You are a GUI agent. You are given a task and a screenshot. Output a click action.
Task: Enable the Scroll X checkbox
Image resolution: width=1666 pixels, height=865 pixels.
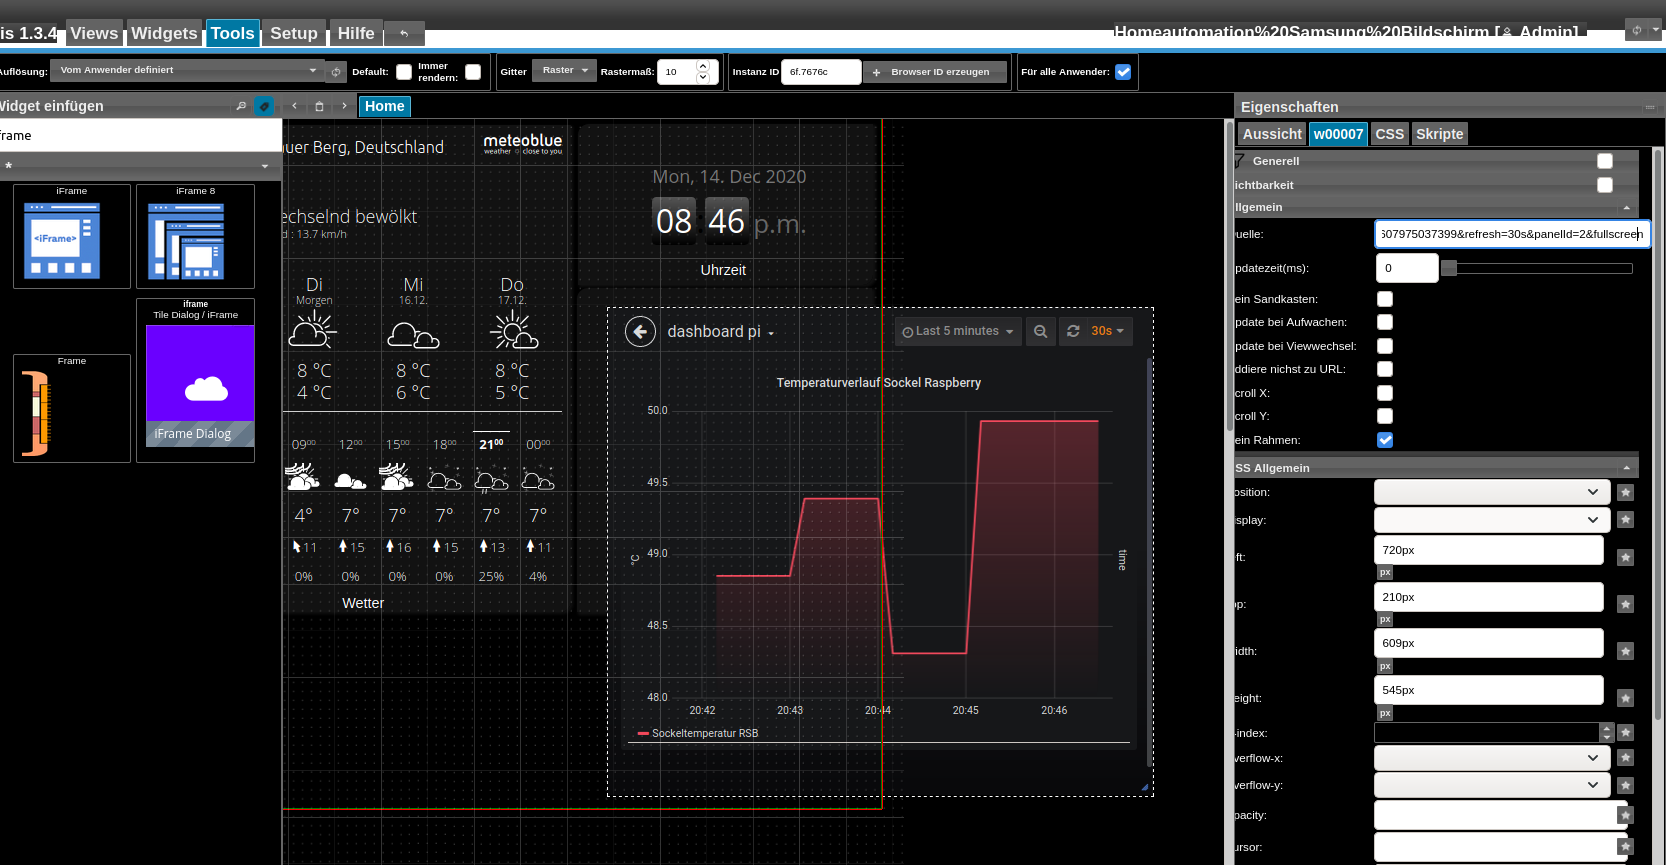pyautogui.click(x=1385, y=393)
